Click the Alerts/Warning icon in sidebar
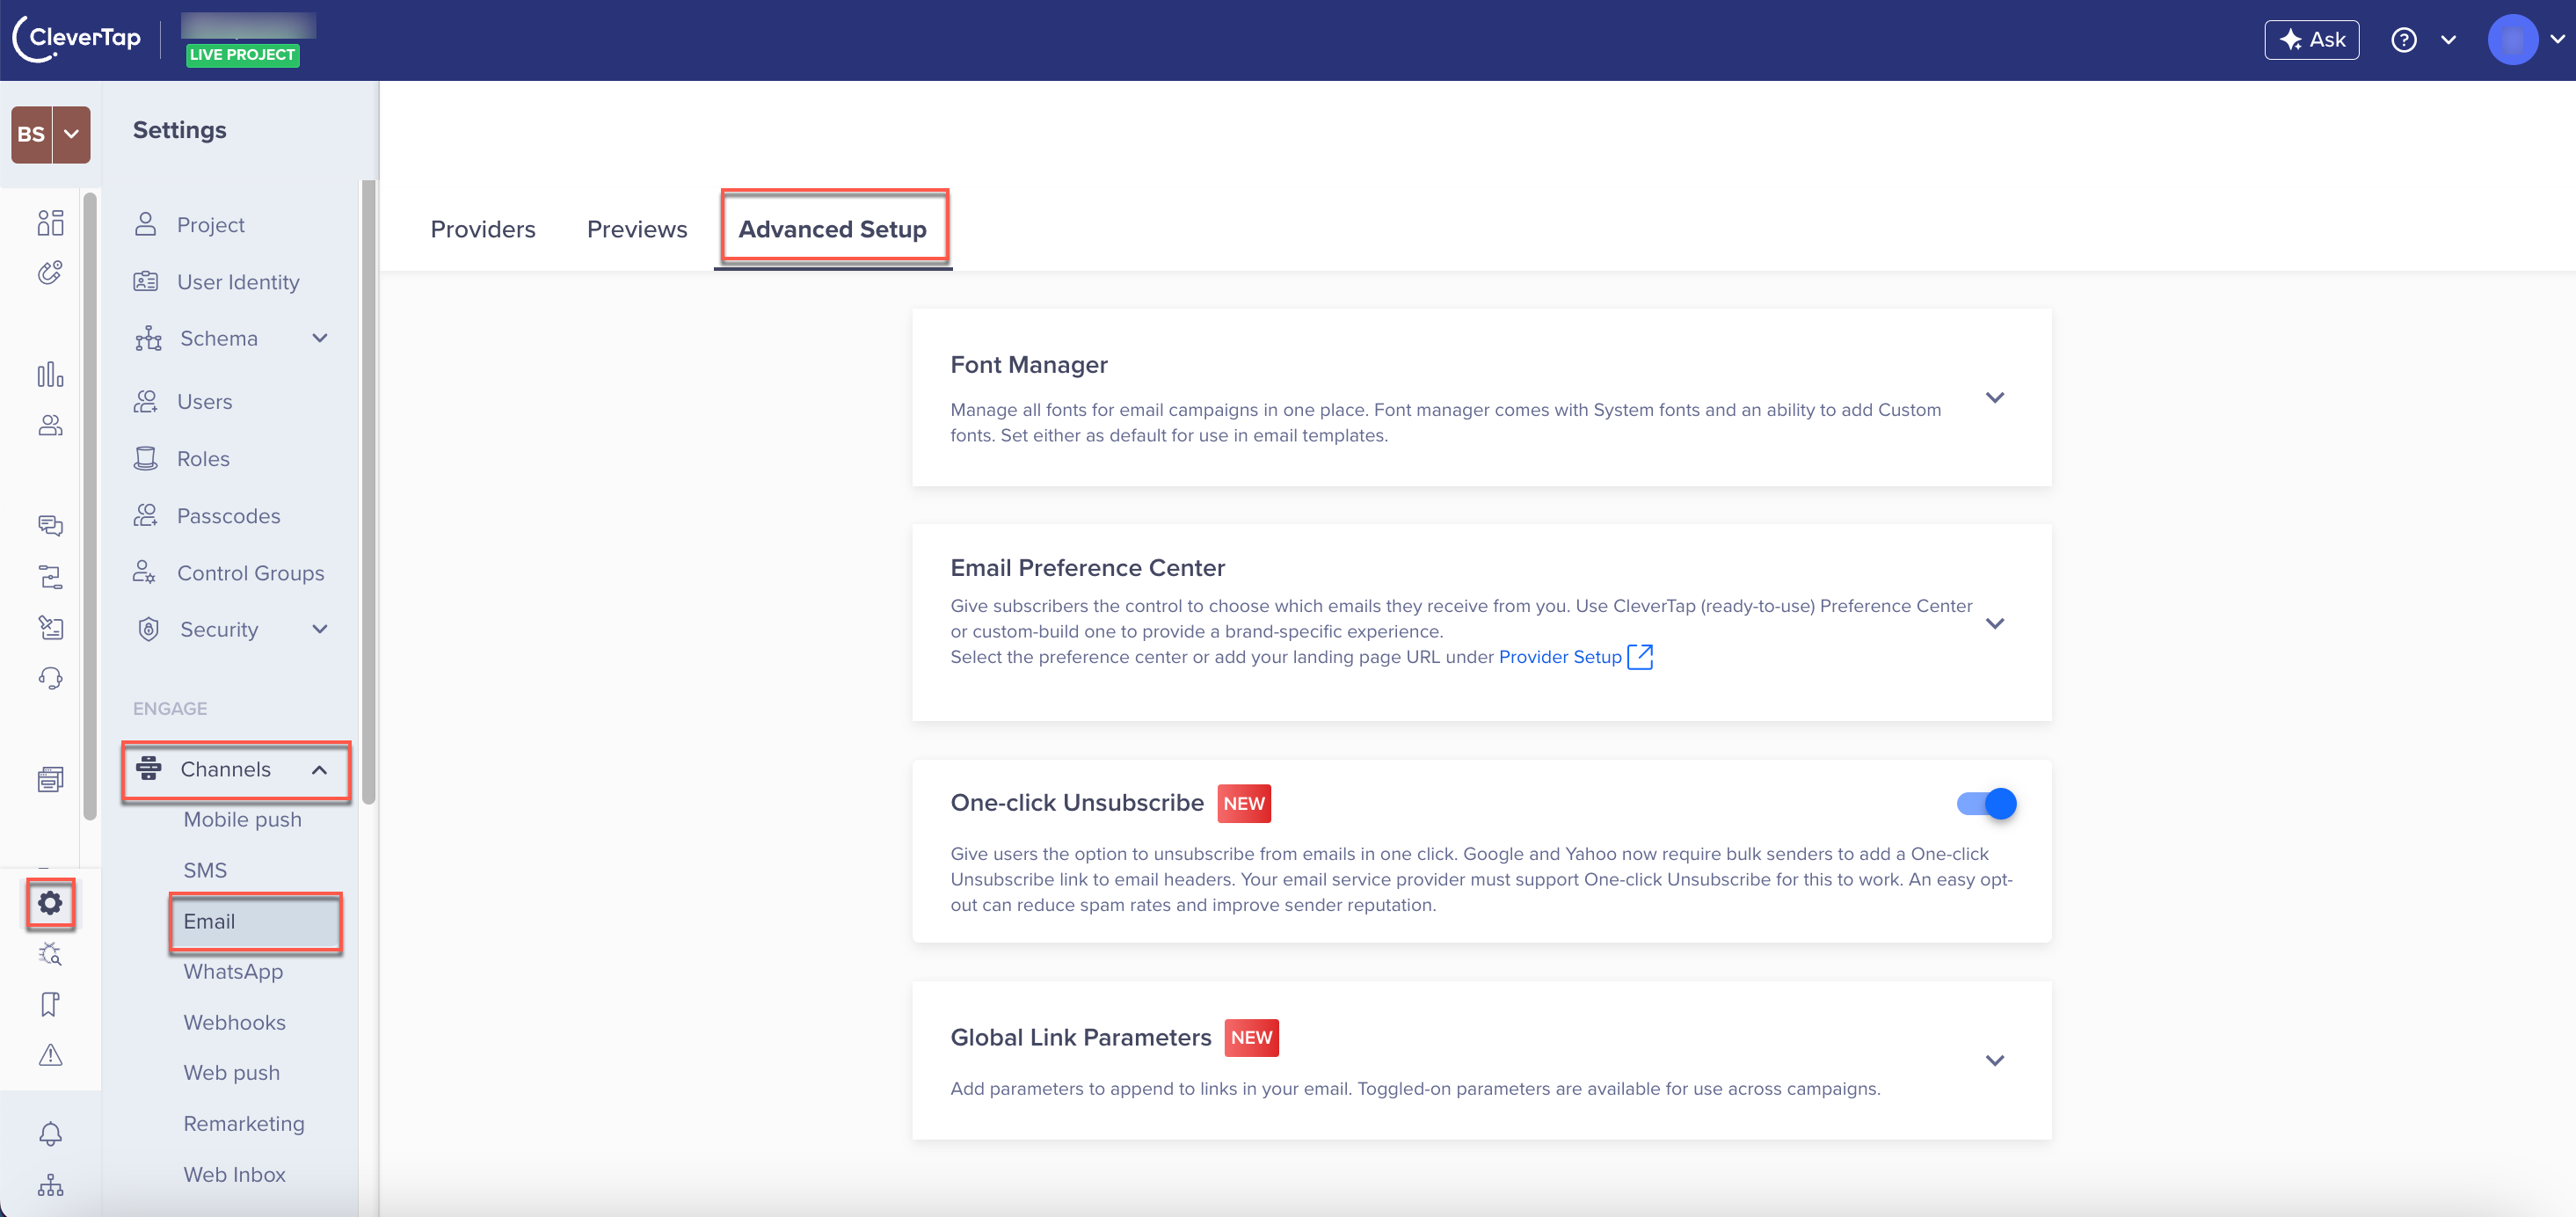The width and height of the screenshot is (2576, 1217). pos(47,1054)
